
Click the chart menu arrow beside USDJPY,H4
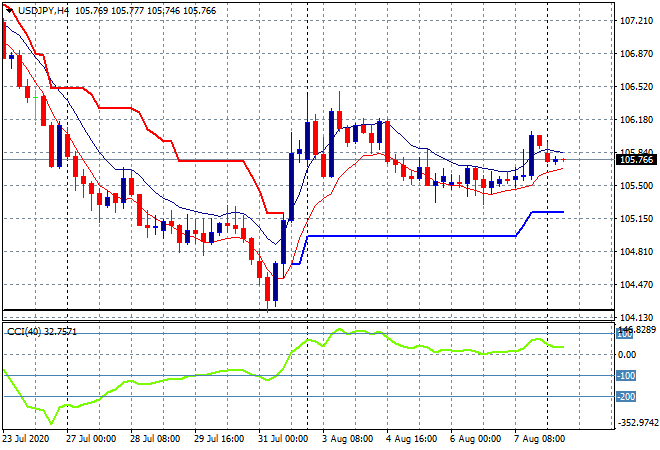point(10,11)
